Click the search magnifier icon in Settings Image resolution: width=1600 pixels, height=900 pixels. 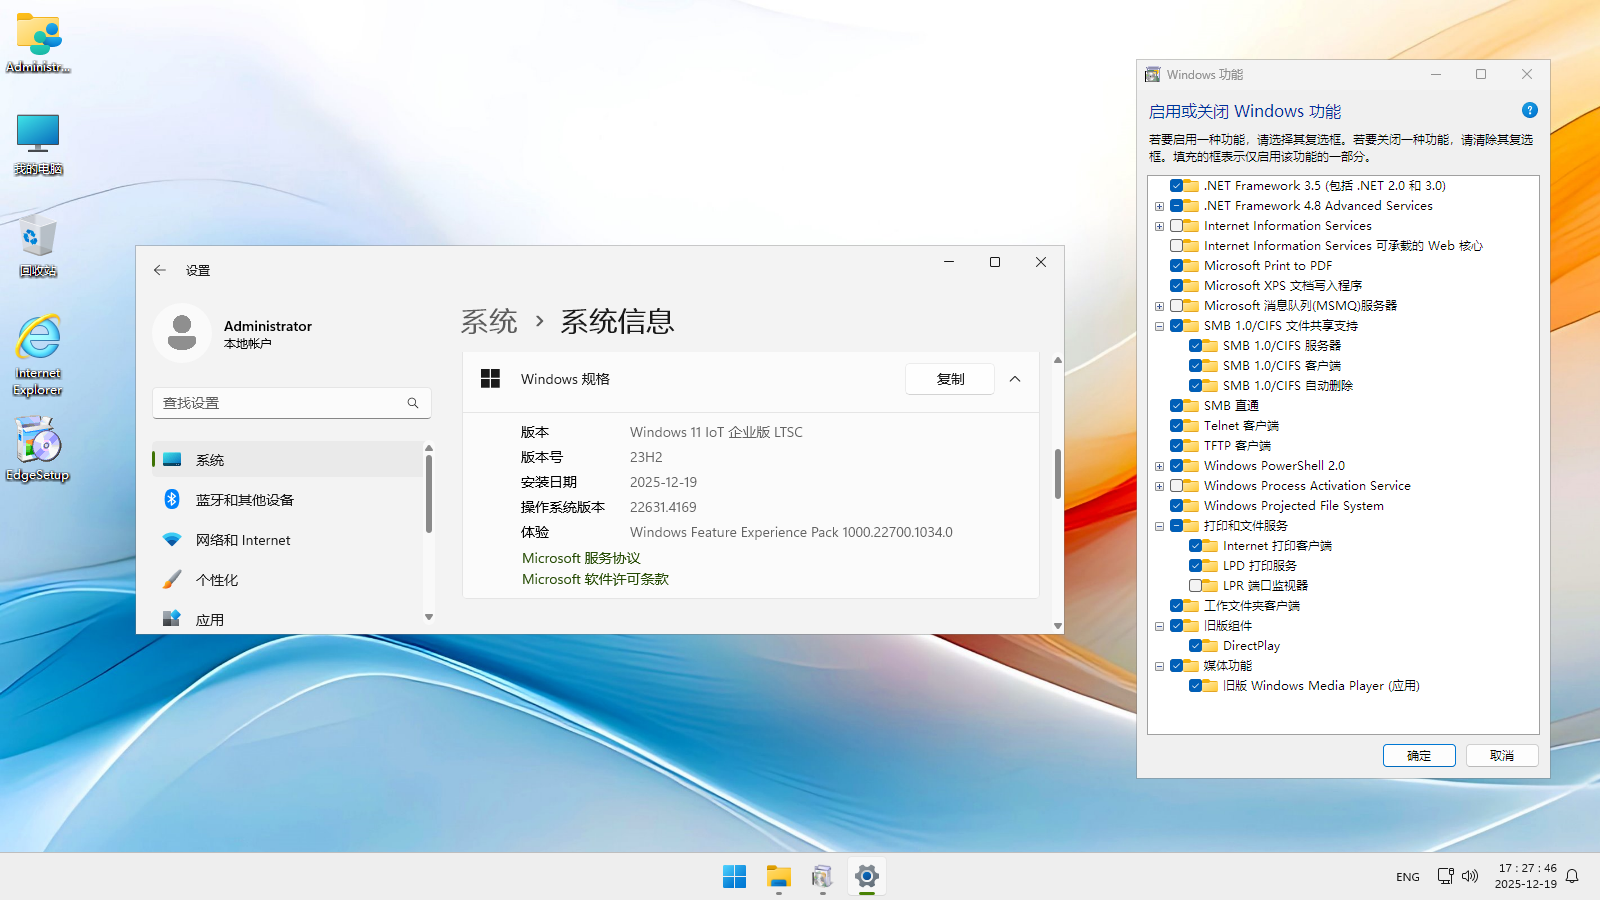pyautogui.click(x=413, y=403)
